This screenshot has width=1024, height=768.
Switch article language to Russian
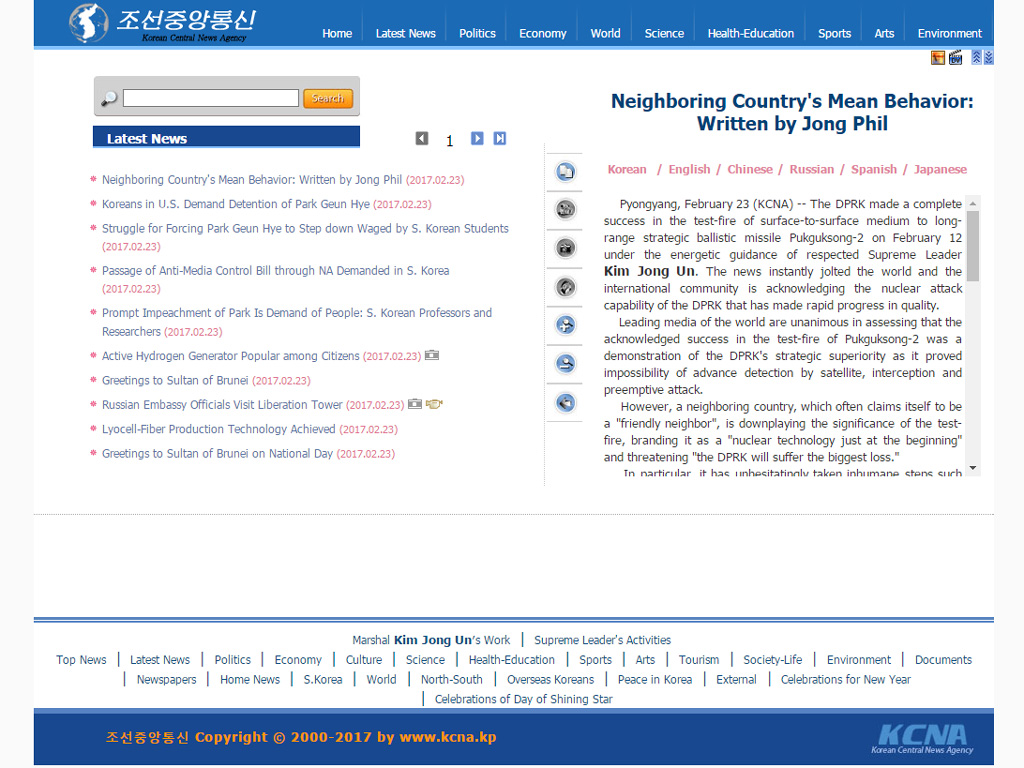click(812, 169)
